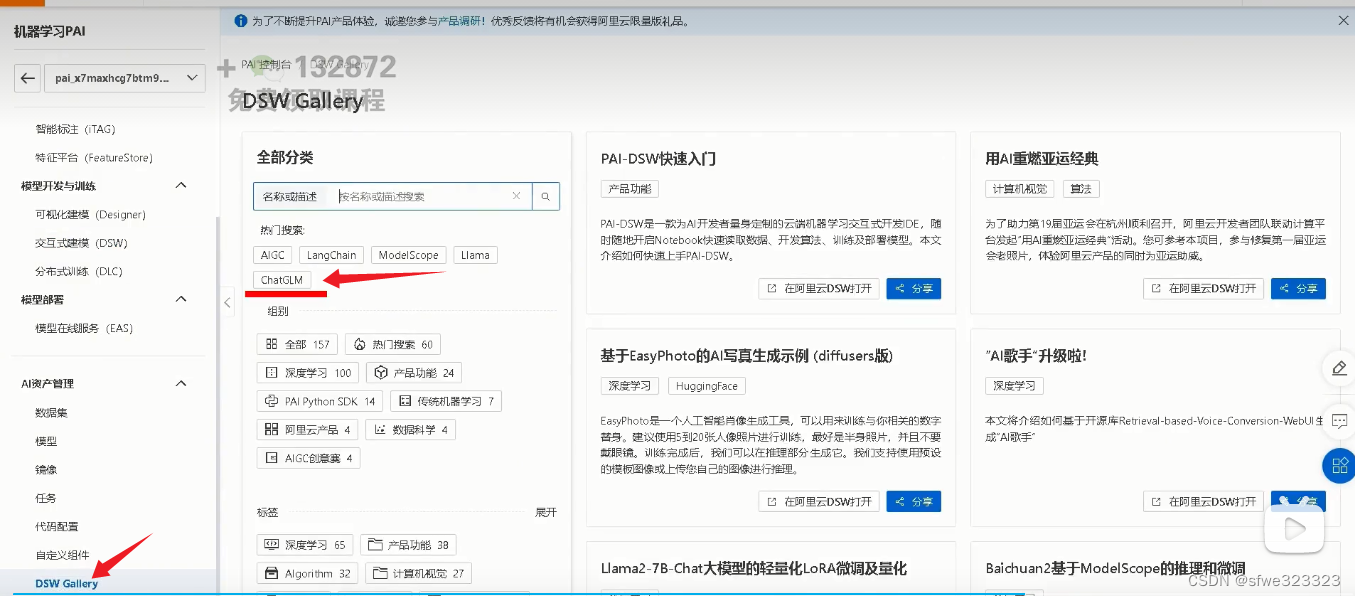Open the blue grid floating icon

[1340, 465]
